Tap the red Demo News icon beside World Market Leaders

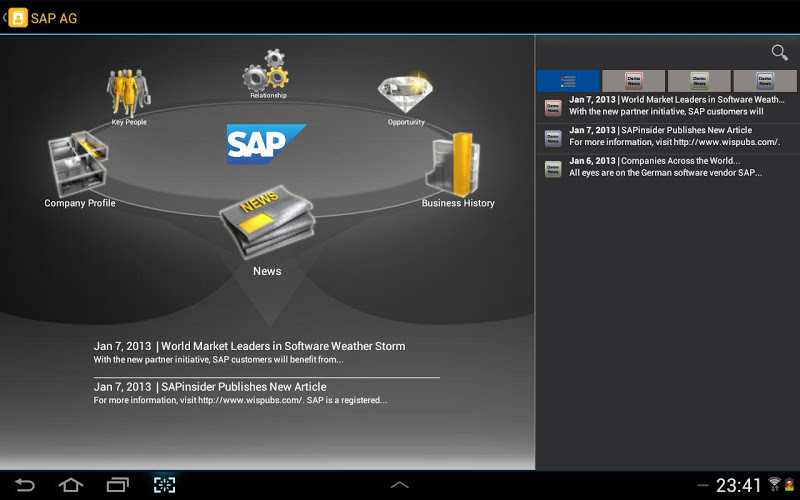click(553, 108)
